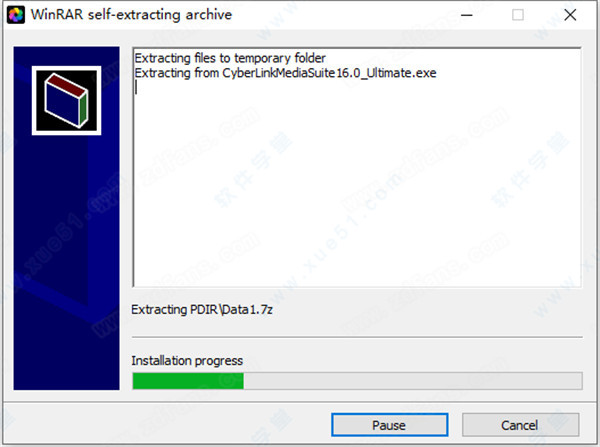600x447 pixels.
Task: Close the WinRAR self-extracting window
Action: 570,15
